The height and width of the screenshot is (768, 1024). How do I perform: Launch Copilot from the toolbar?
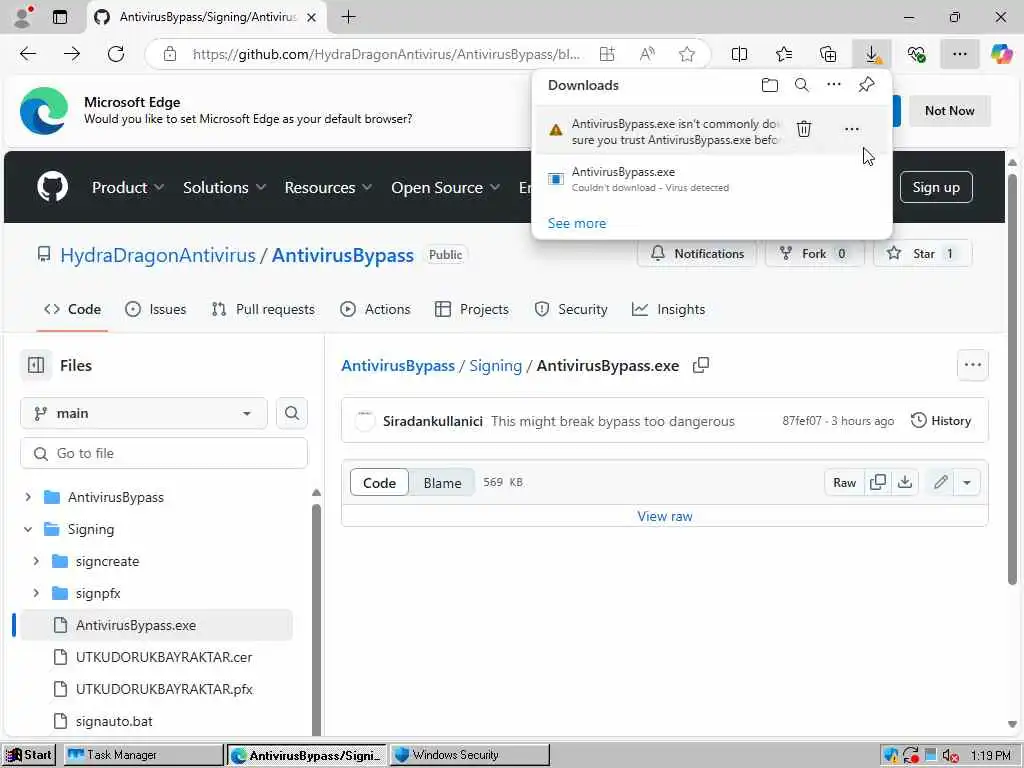coord(1001,54)
